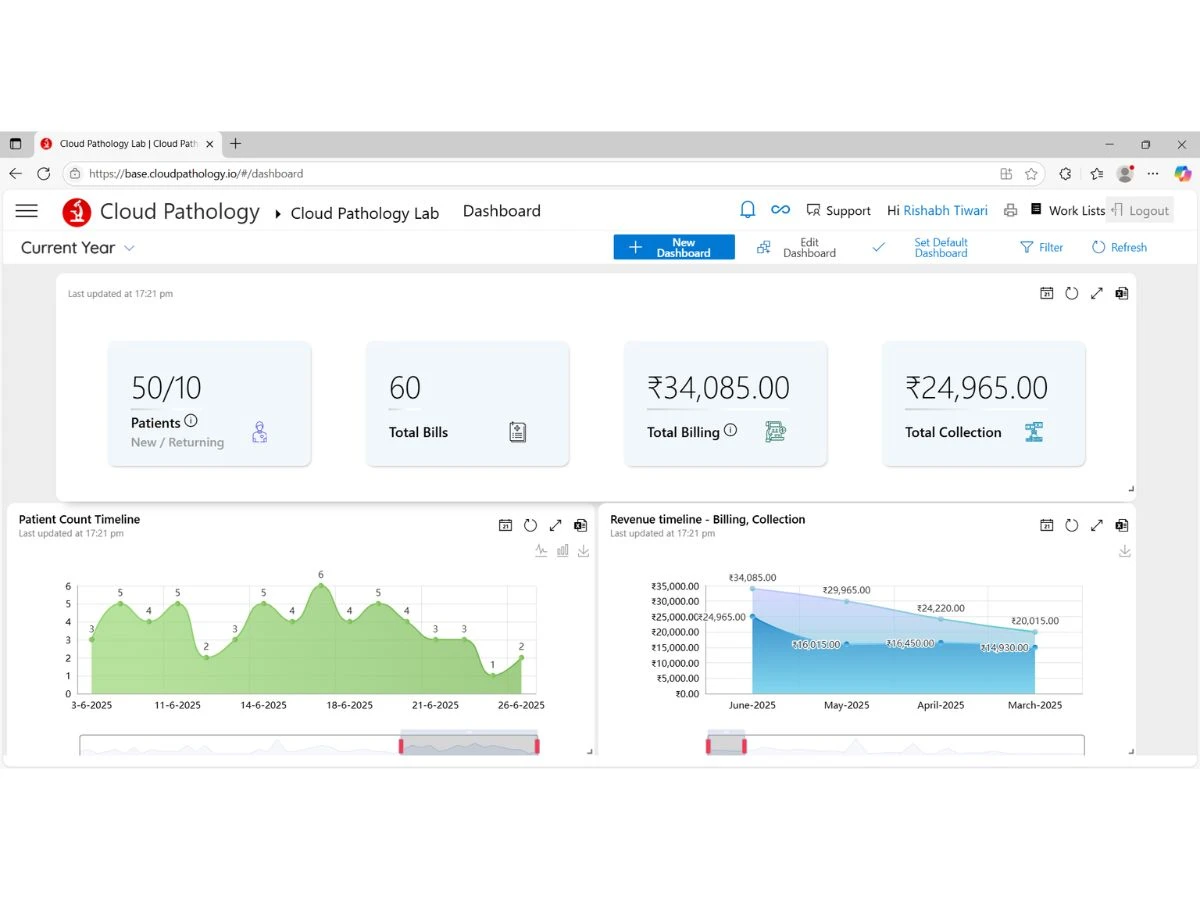Click the New Dashboard button

pyautogui.click(x=673, y=247)
